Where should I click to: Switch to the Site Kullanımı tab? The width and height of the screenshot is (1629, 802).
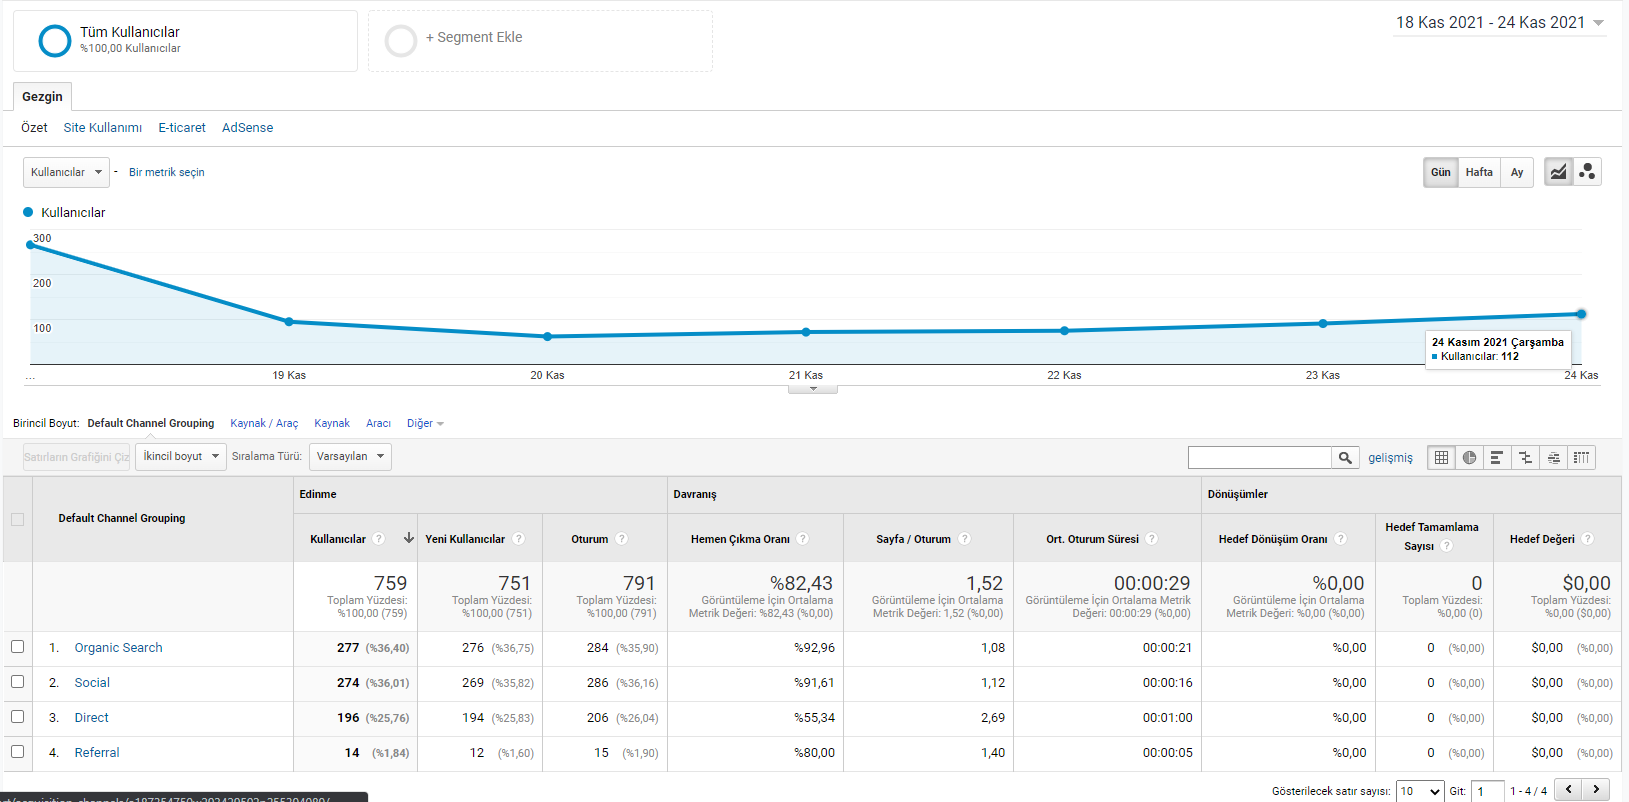tap(103, 127)
